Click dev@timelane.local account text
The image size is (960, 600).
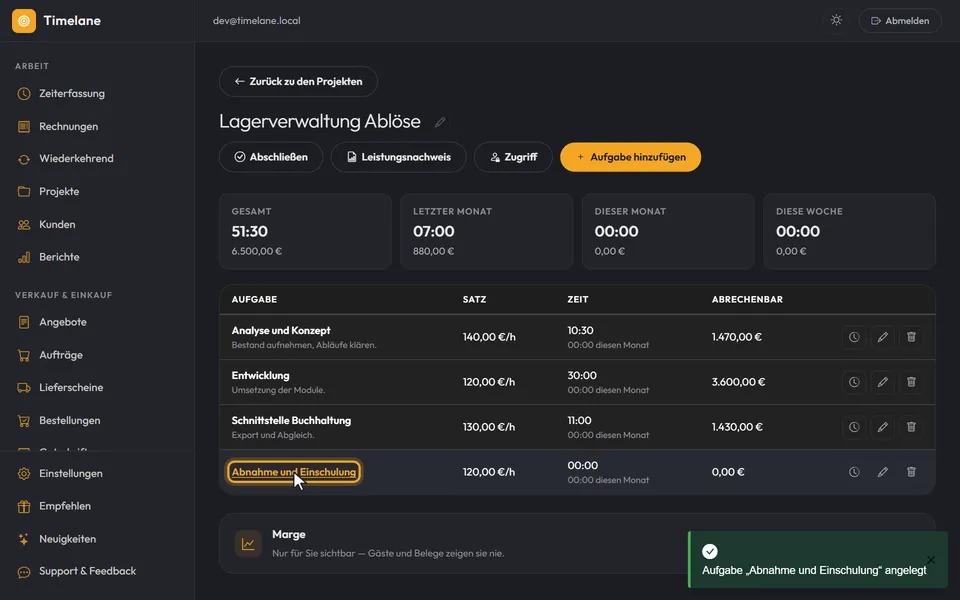coord(257,21)
